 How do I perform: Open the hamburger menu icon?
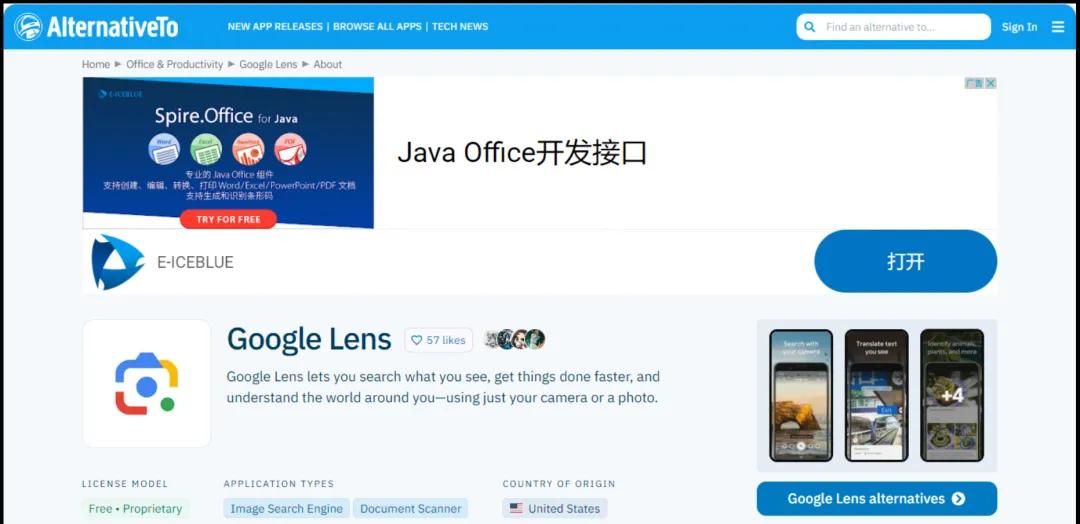tap(1058, 27)
